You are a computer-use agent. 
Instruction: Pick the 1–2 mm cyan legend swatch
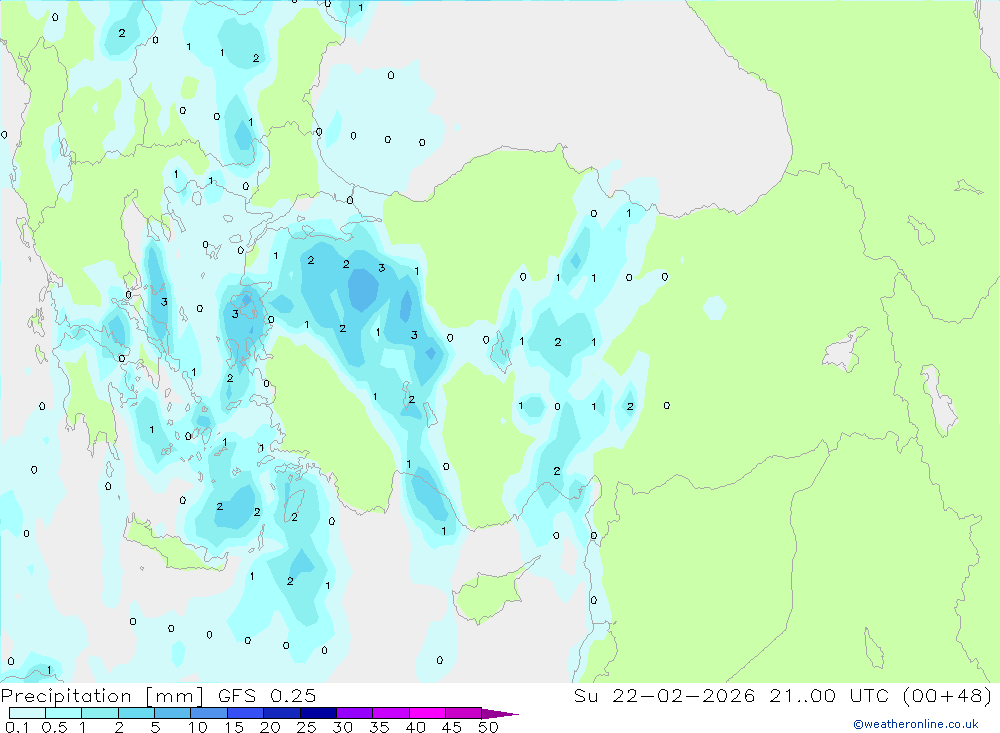(100, 713)
